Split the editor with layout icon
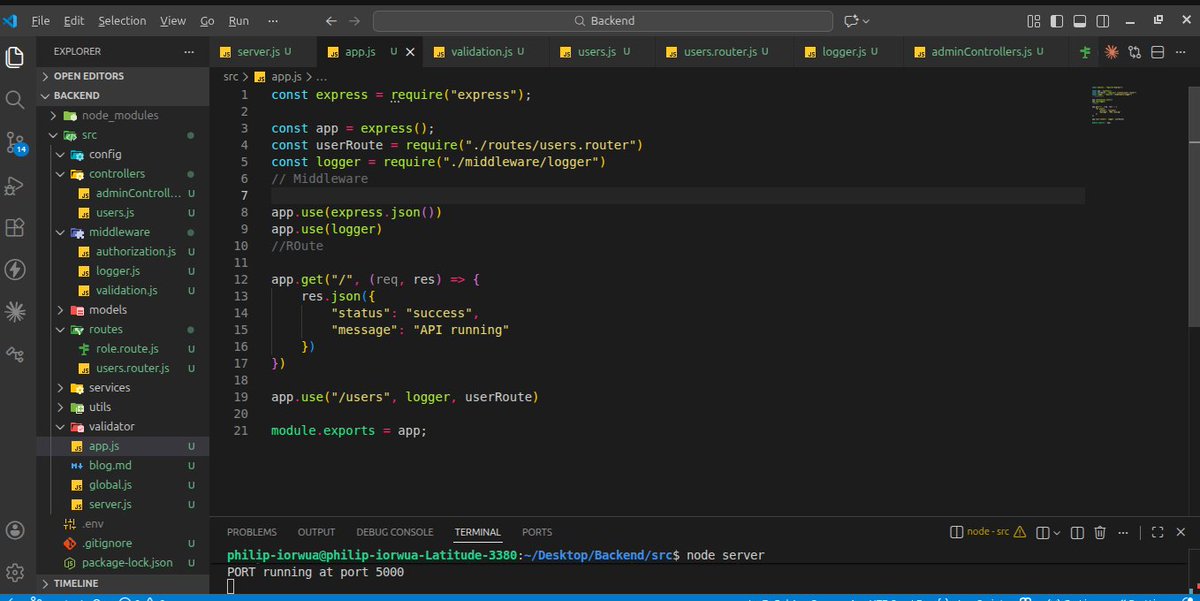This screenshot has width=1200, height=601. click(1158, 52)
